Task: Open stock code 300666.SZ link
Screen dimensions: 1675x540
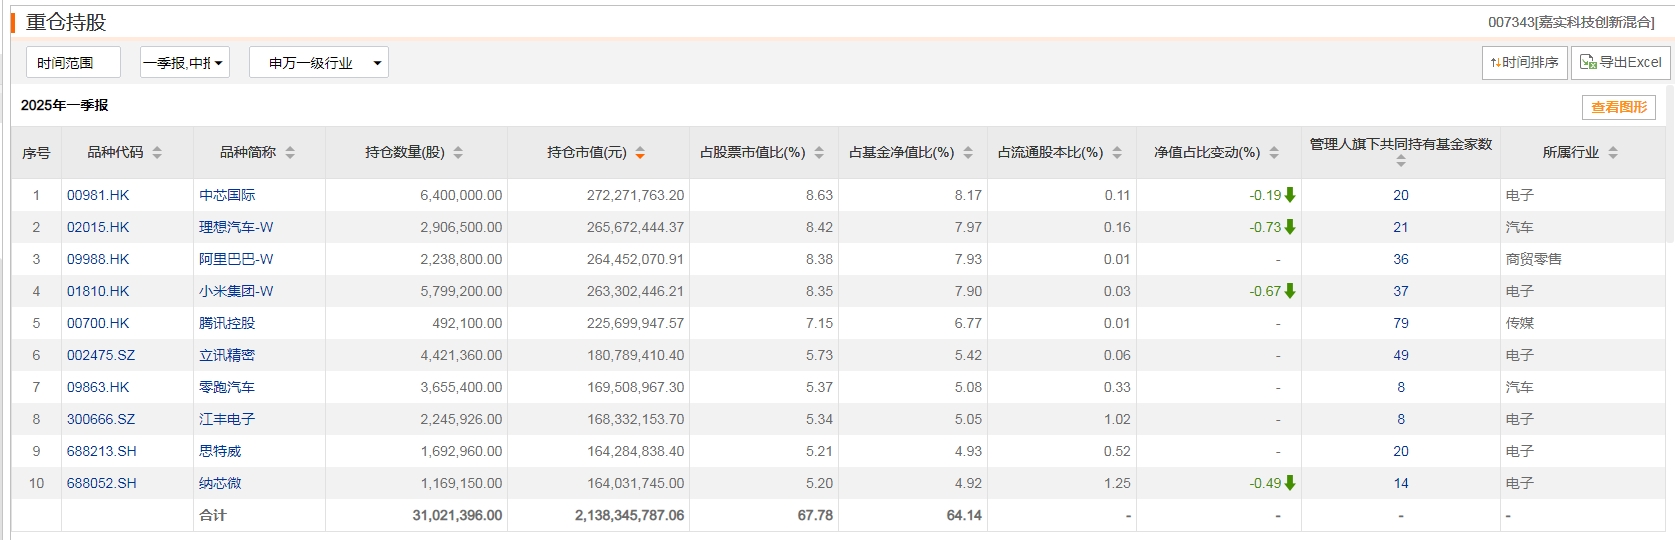Action: [x=101, y=419]
